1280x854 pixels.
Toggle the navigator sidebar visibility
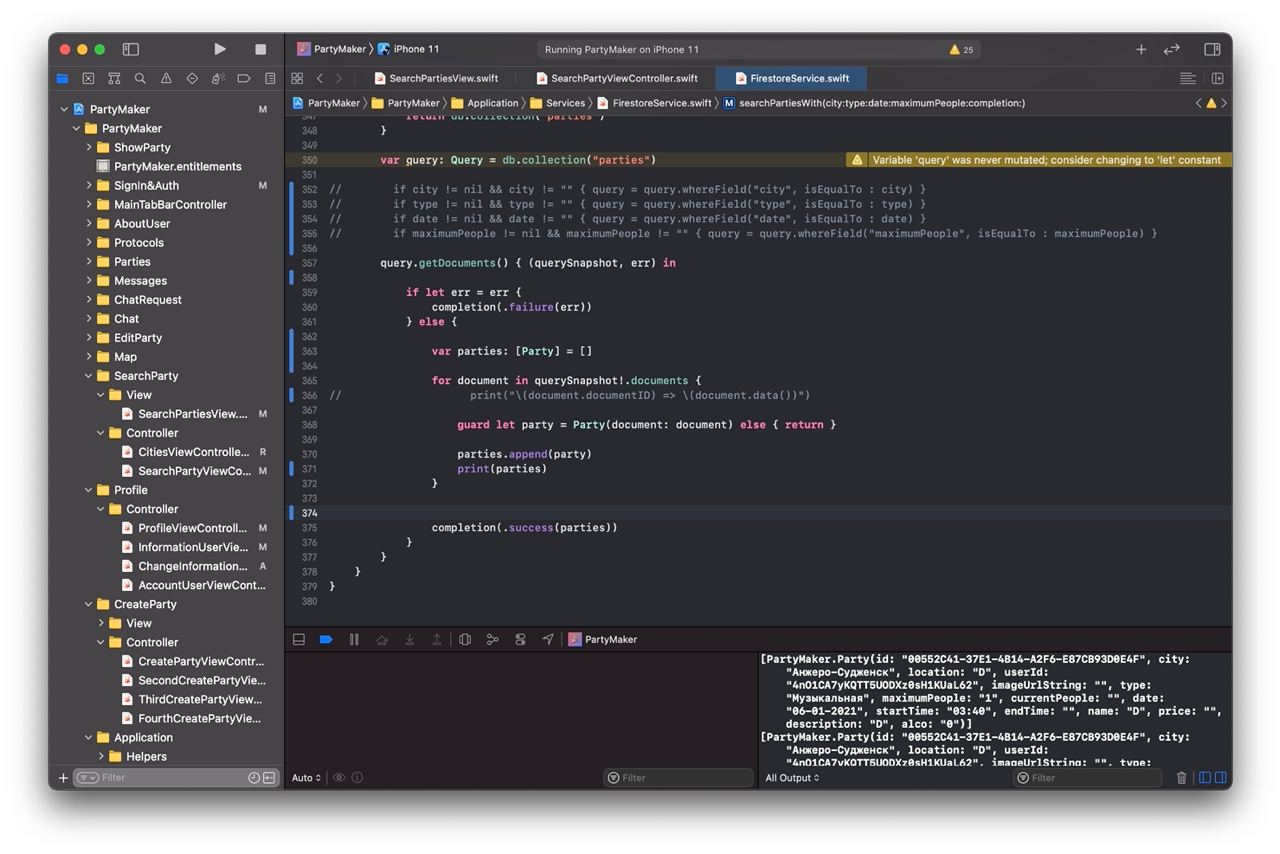(x=130, y=49)
